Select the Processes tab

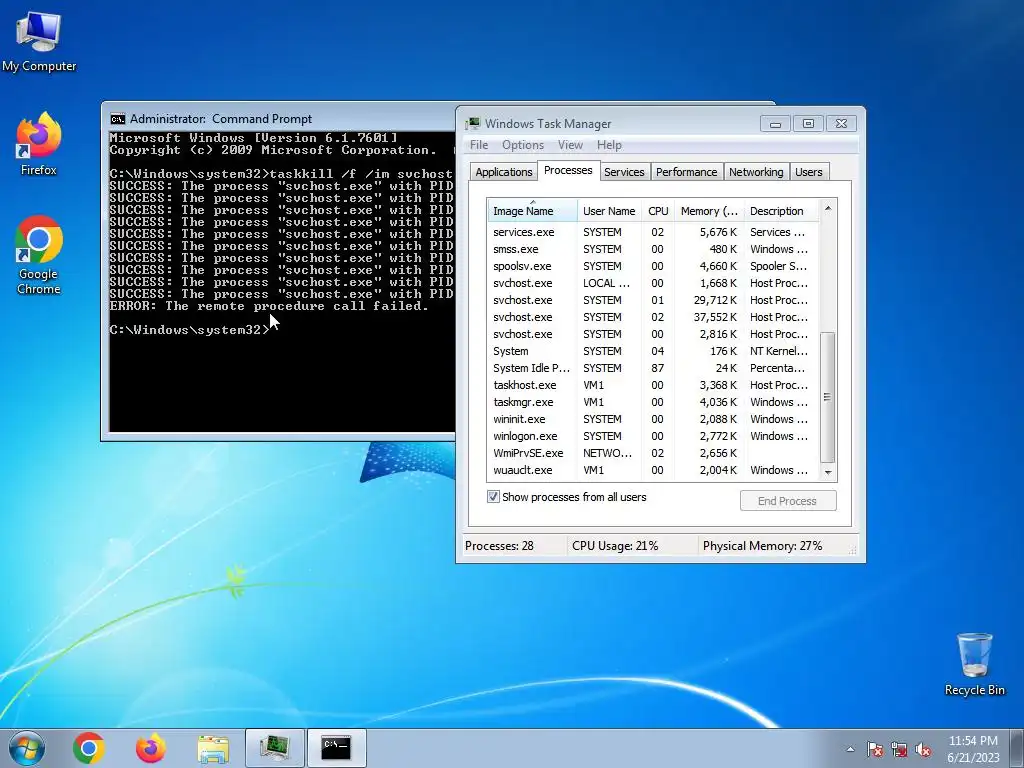(568, 170)
